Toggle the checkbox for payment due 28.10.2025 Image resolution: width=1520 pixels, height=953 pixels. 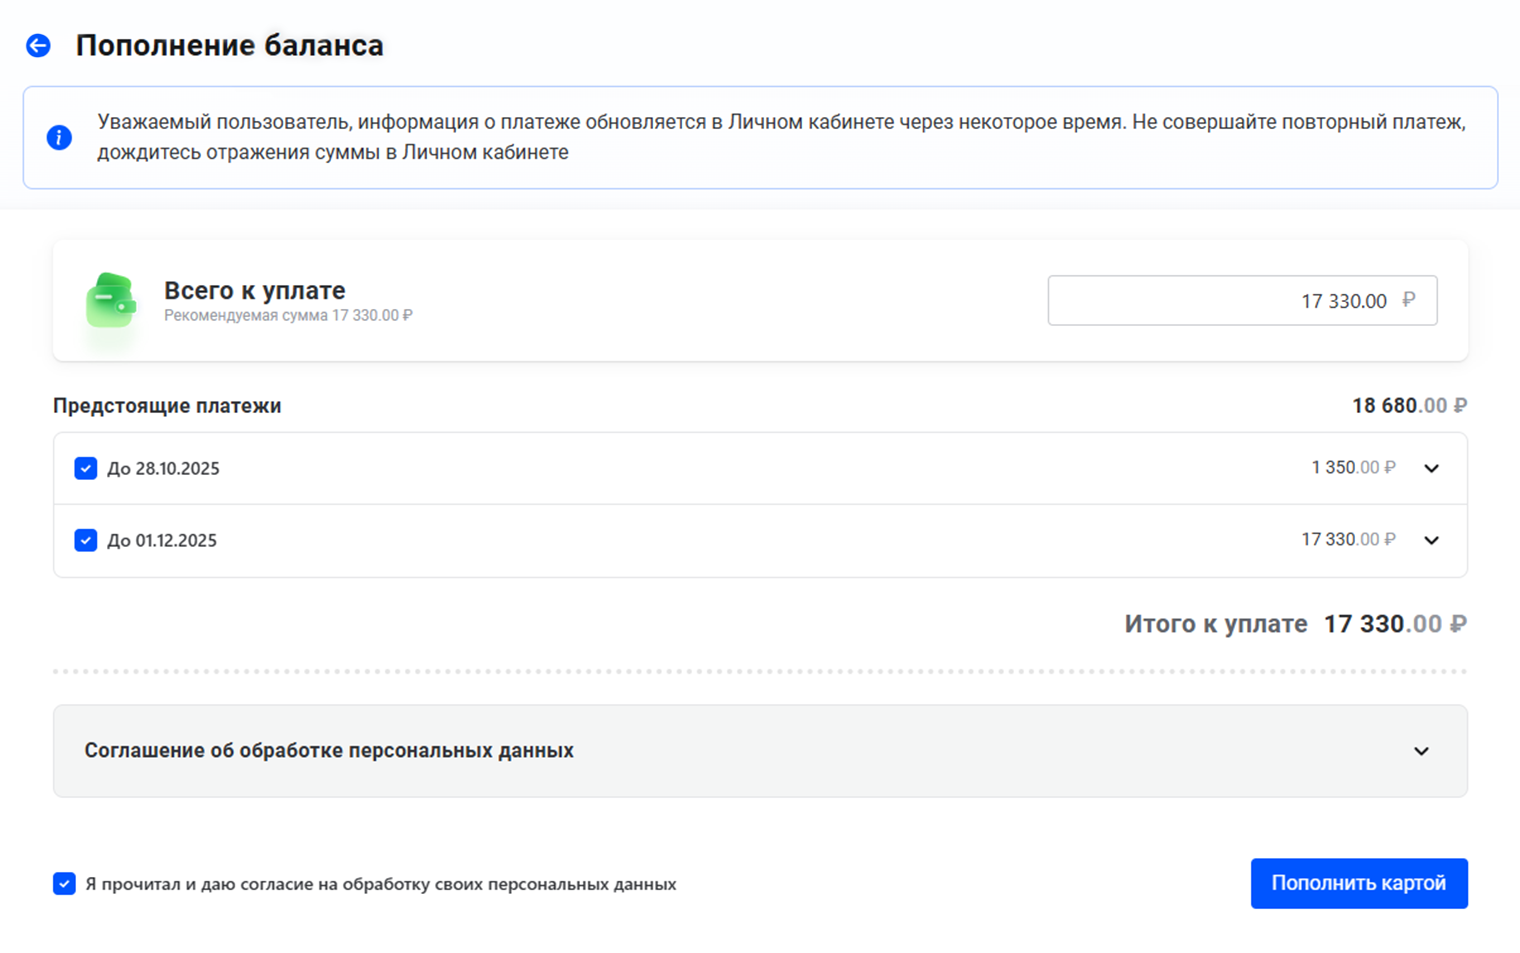(x=86, y=468)
